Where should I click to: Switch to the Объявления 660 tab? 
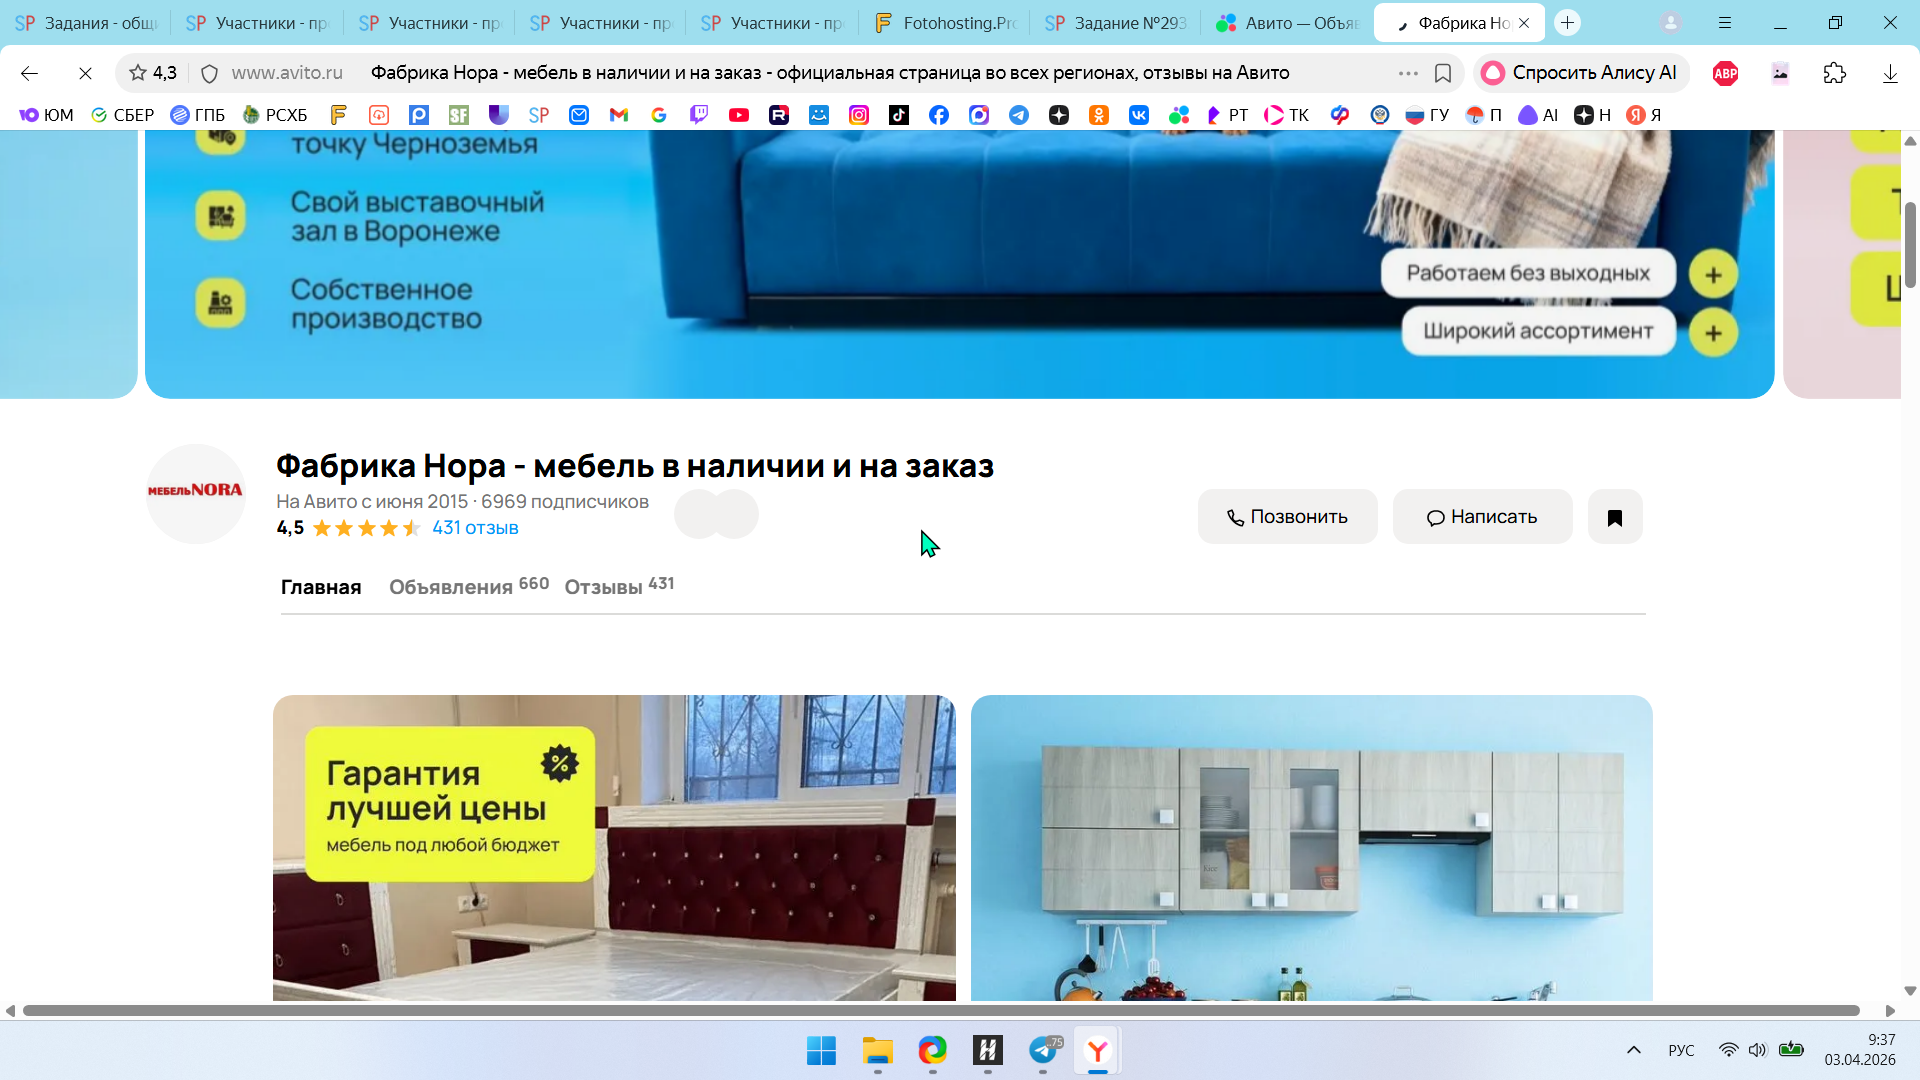(x=468, y=586)
